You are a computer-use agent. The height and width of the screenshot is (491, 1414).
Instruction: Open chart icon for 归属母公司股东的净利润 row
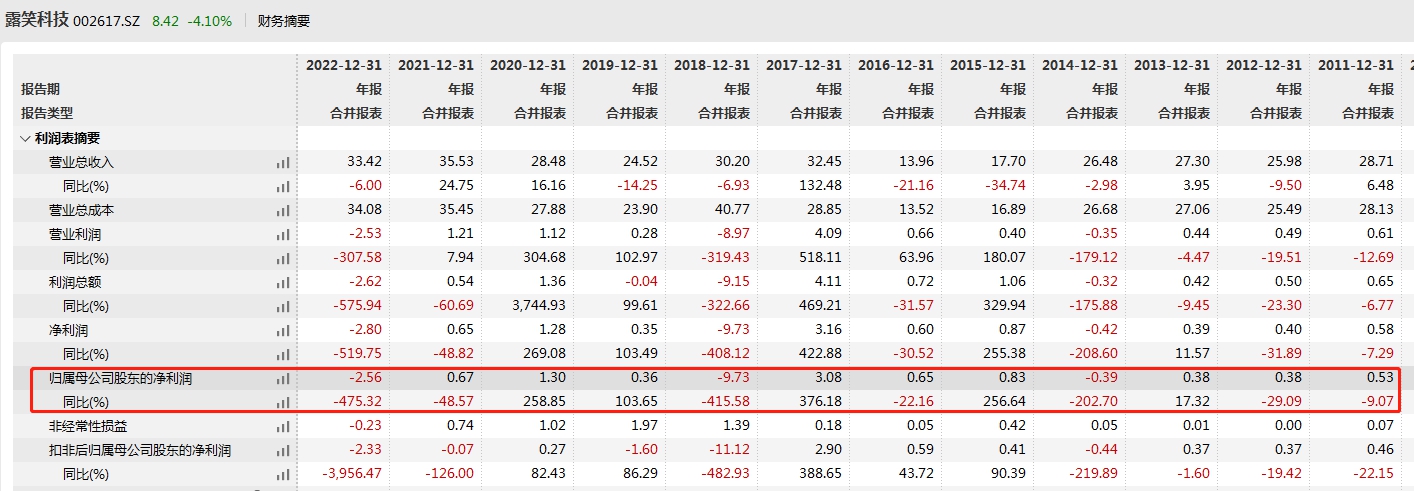click(x=283, y=378)
